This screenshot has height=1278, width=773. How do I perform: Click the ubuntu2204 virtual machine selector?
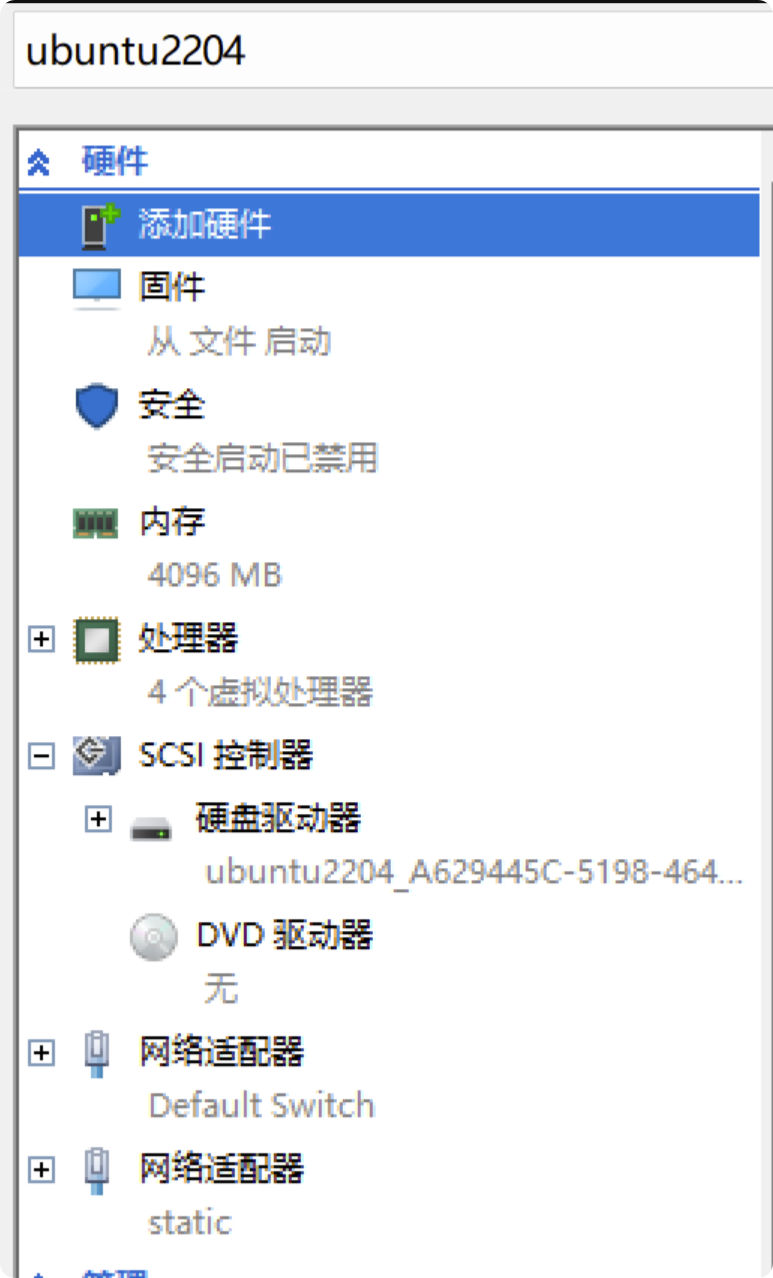(x=392, y=51)
